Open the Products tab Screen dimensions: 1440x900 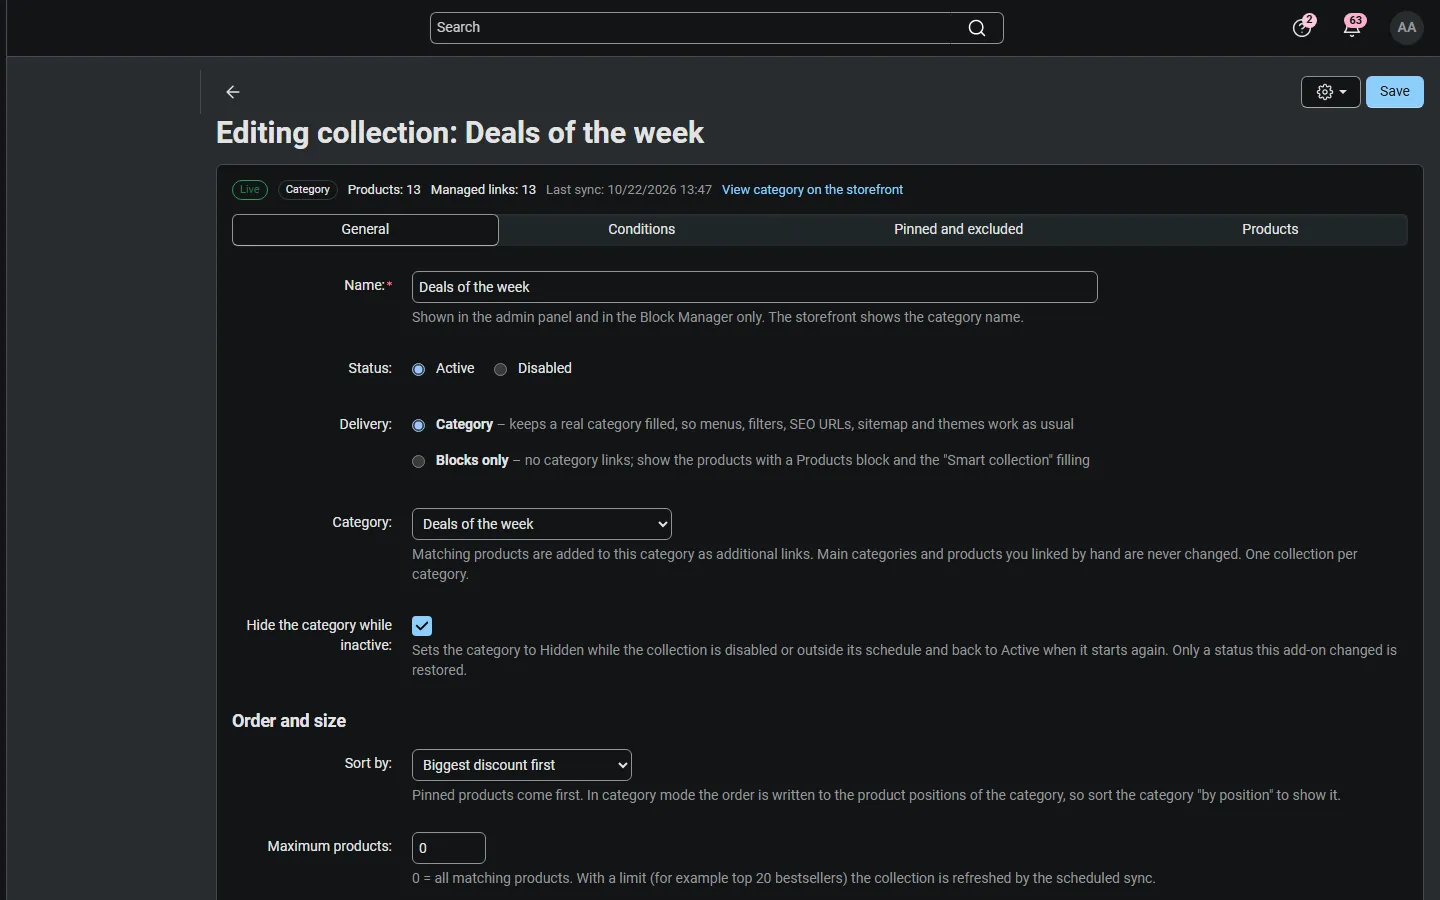point(1270,230)
